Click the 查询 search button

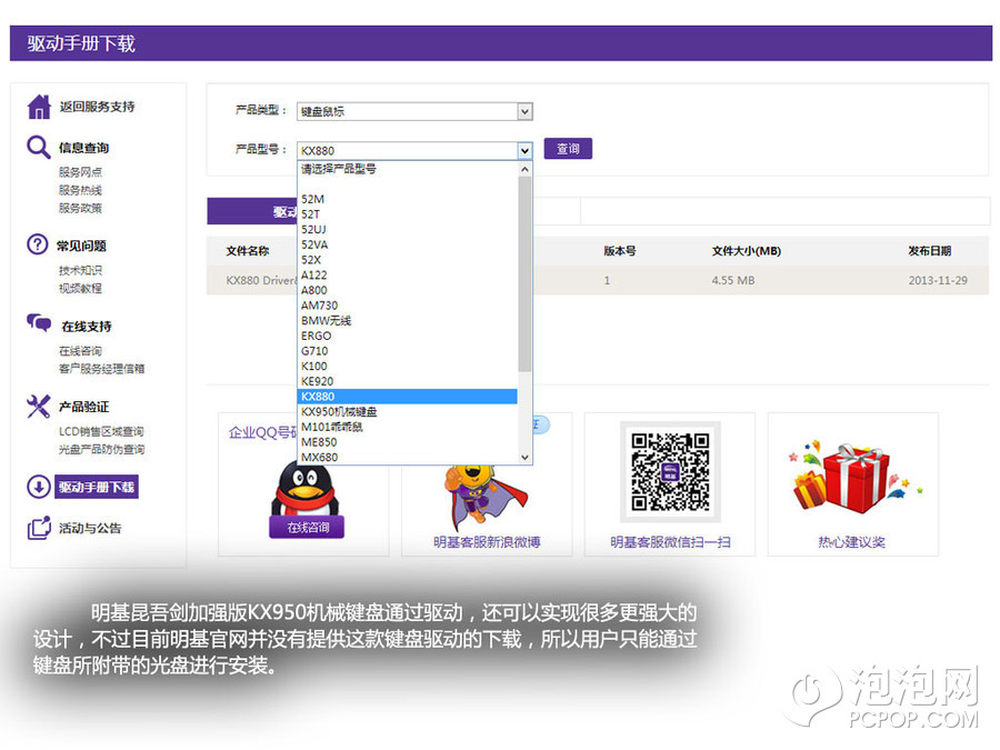point(568,149)
